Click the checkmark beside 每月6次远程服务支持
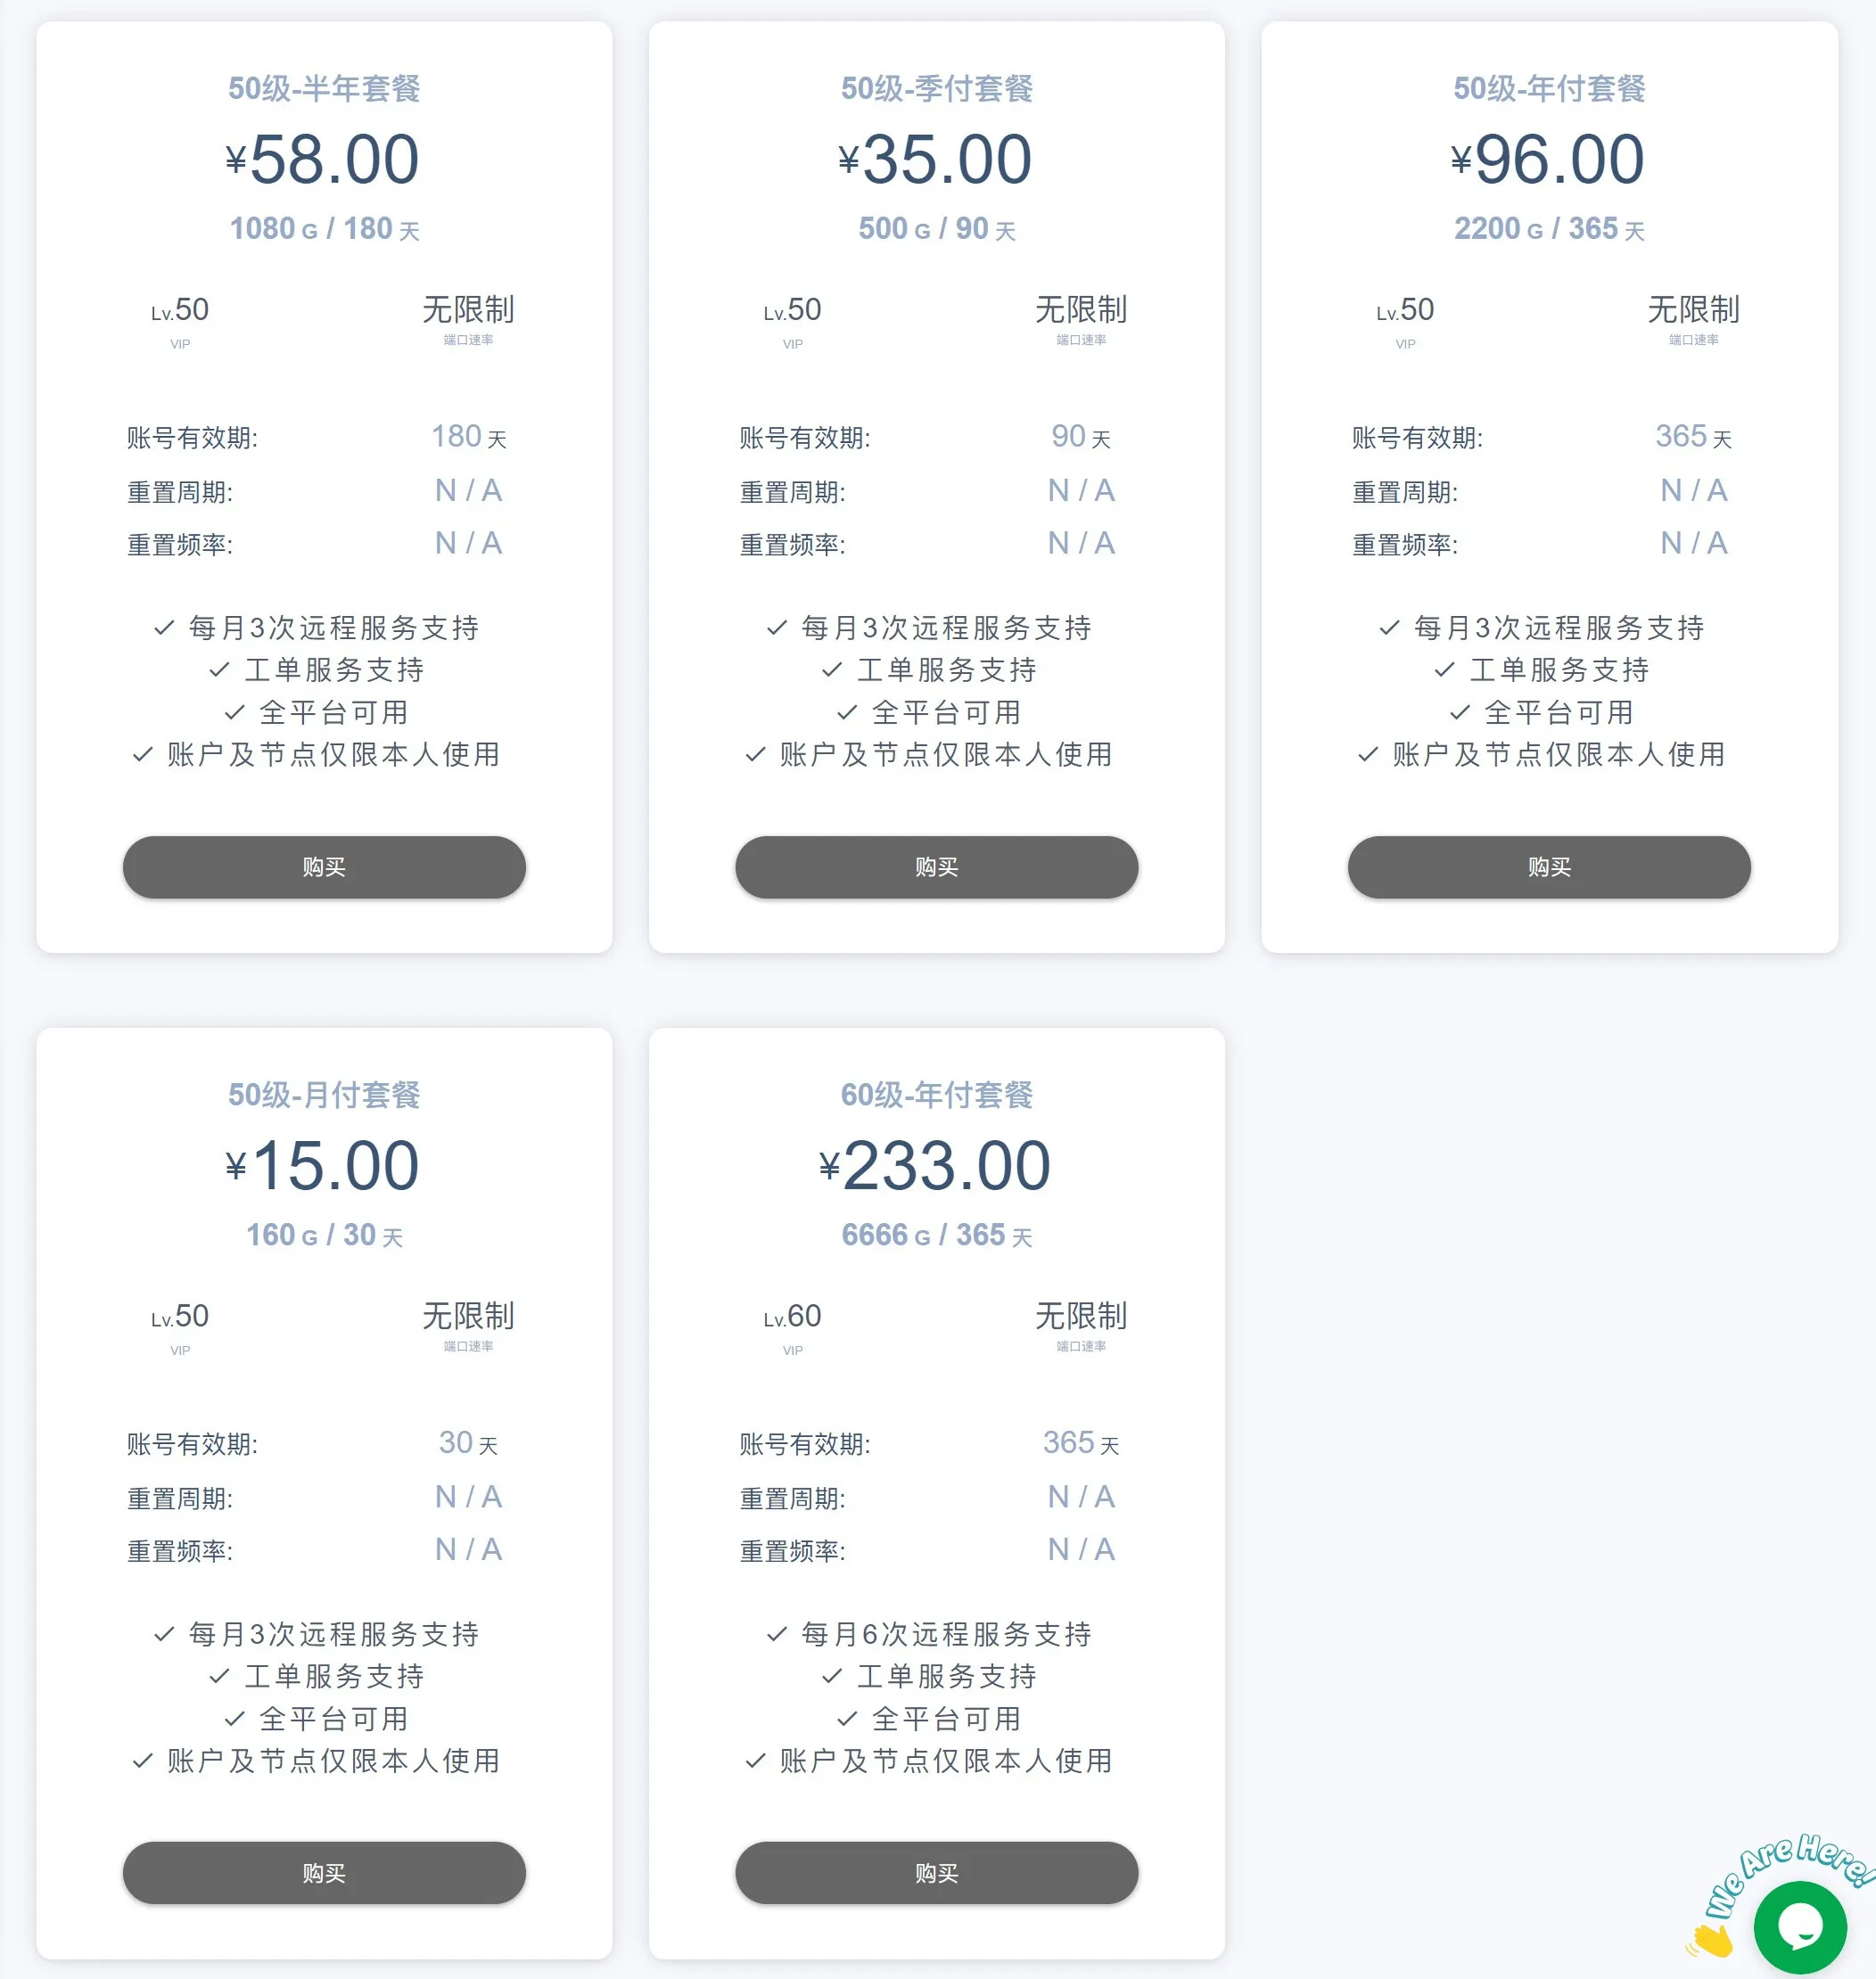 (x=776, y=1634)
